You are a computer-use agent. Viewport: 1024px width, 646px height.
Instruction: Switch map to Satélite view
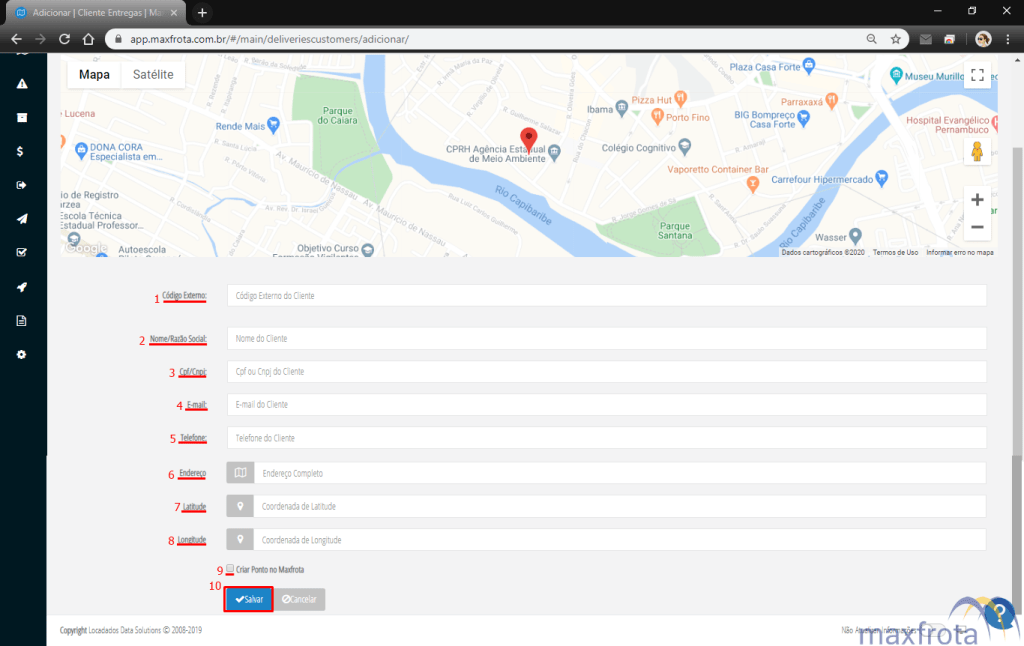153,75
